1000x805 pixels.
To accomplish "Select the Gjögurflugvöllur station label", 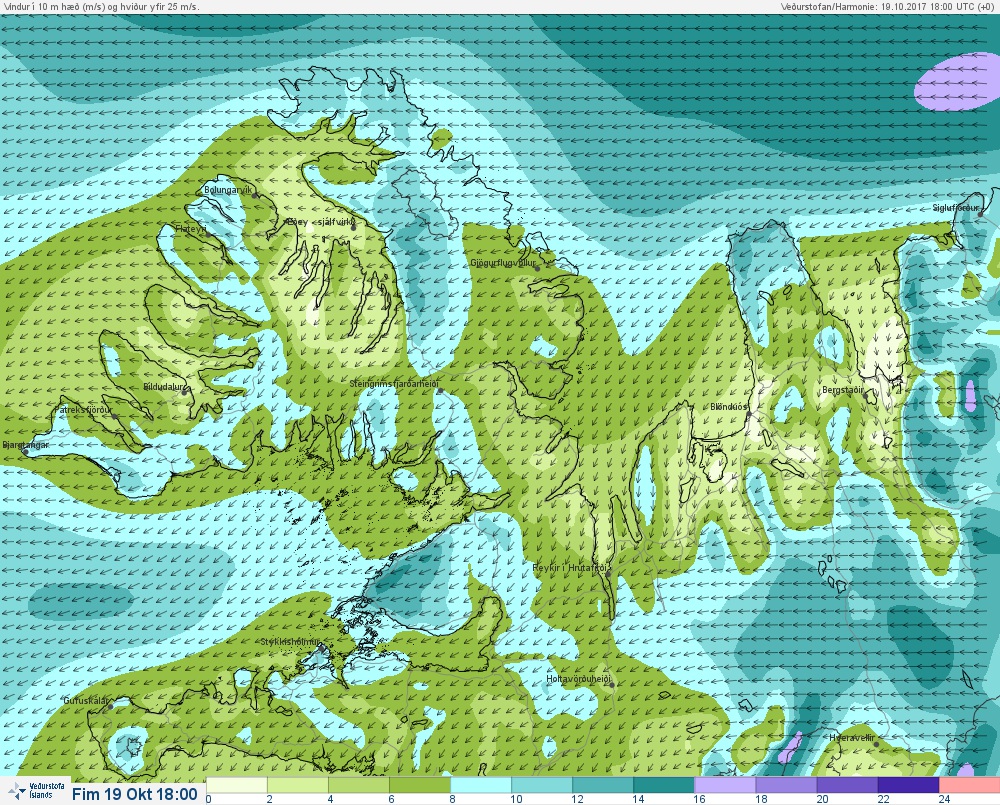I will (503, 263).
